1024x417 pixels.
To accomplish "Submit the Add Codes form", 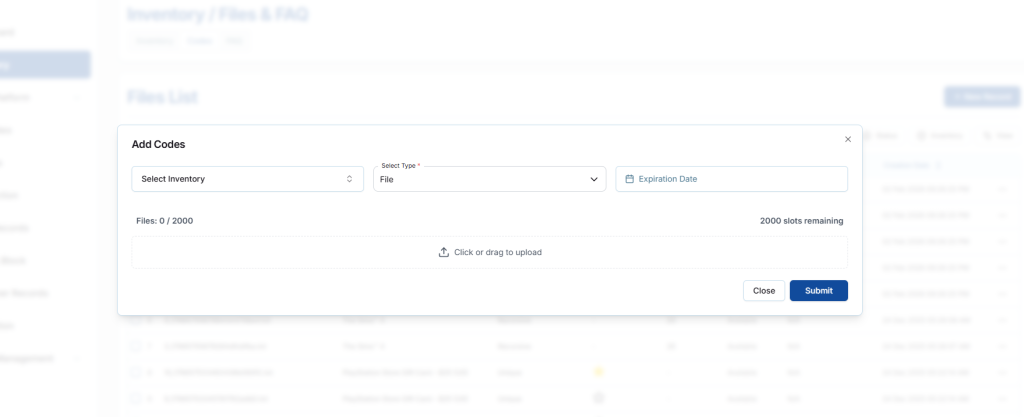I will (x=818, y=290).
